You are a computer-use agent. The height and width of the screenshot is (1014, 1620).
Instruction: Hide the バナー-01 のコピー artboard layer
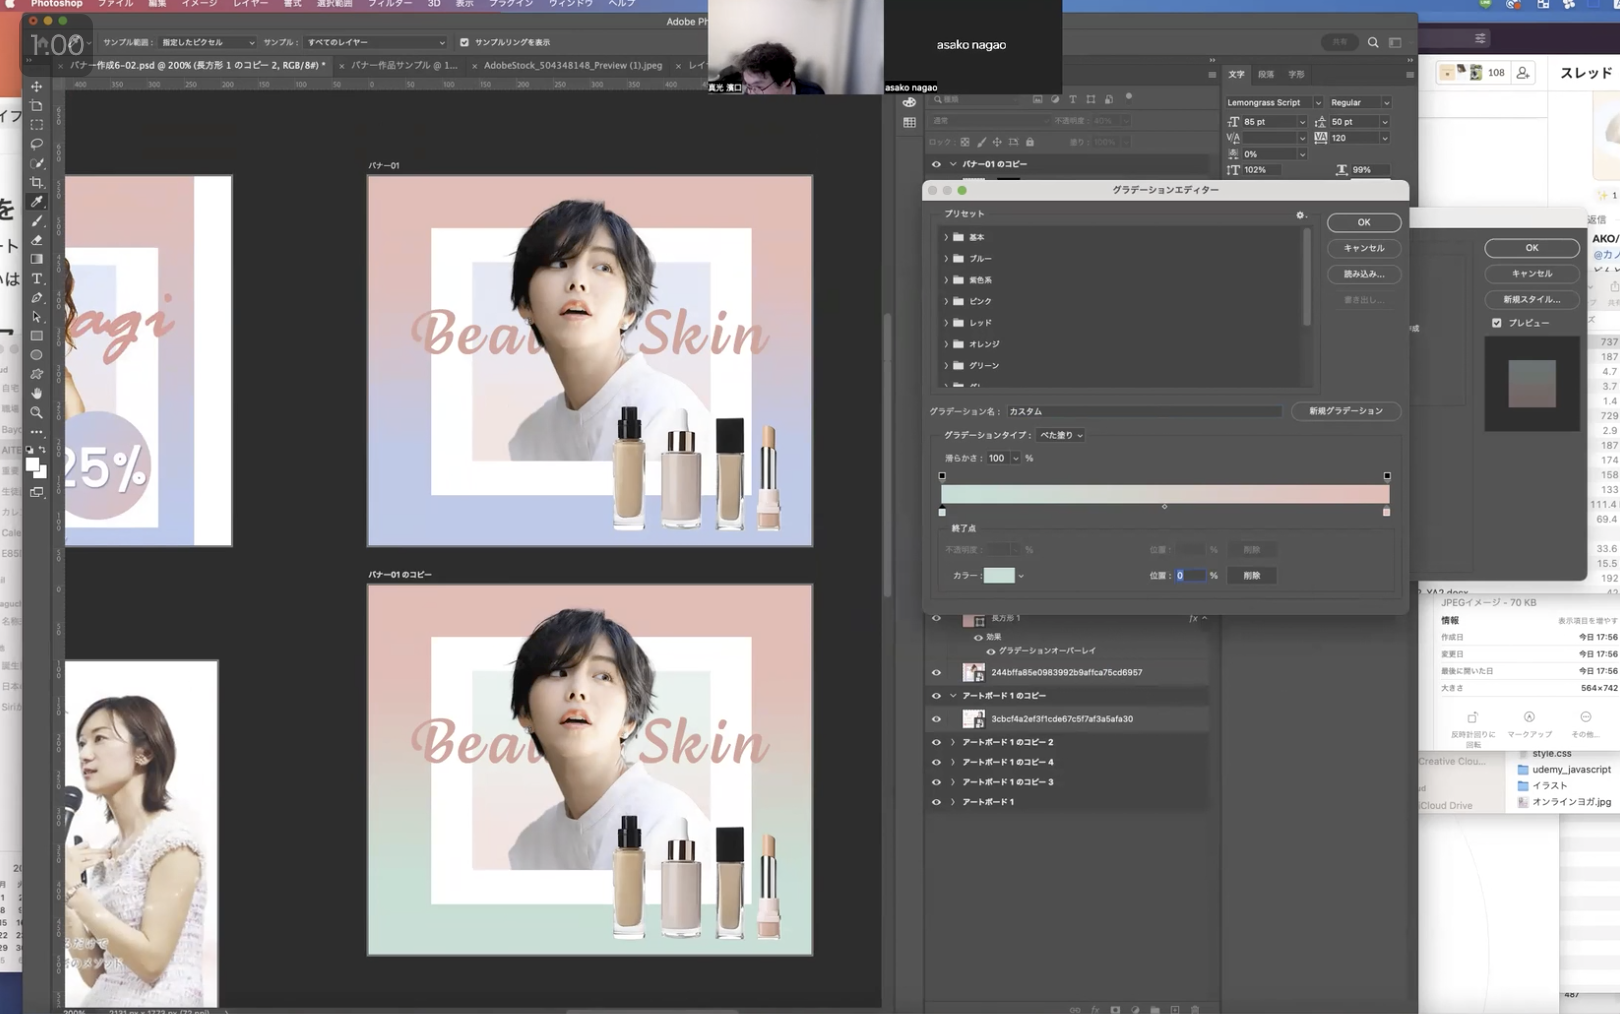936,164
